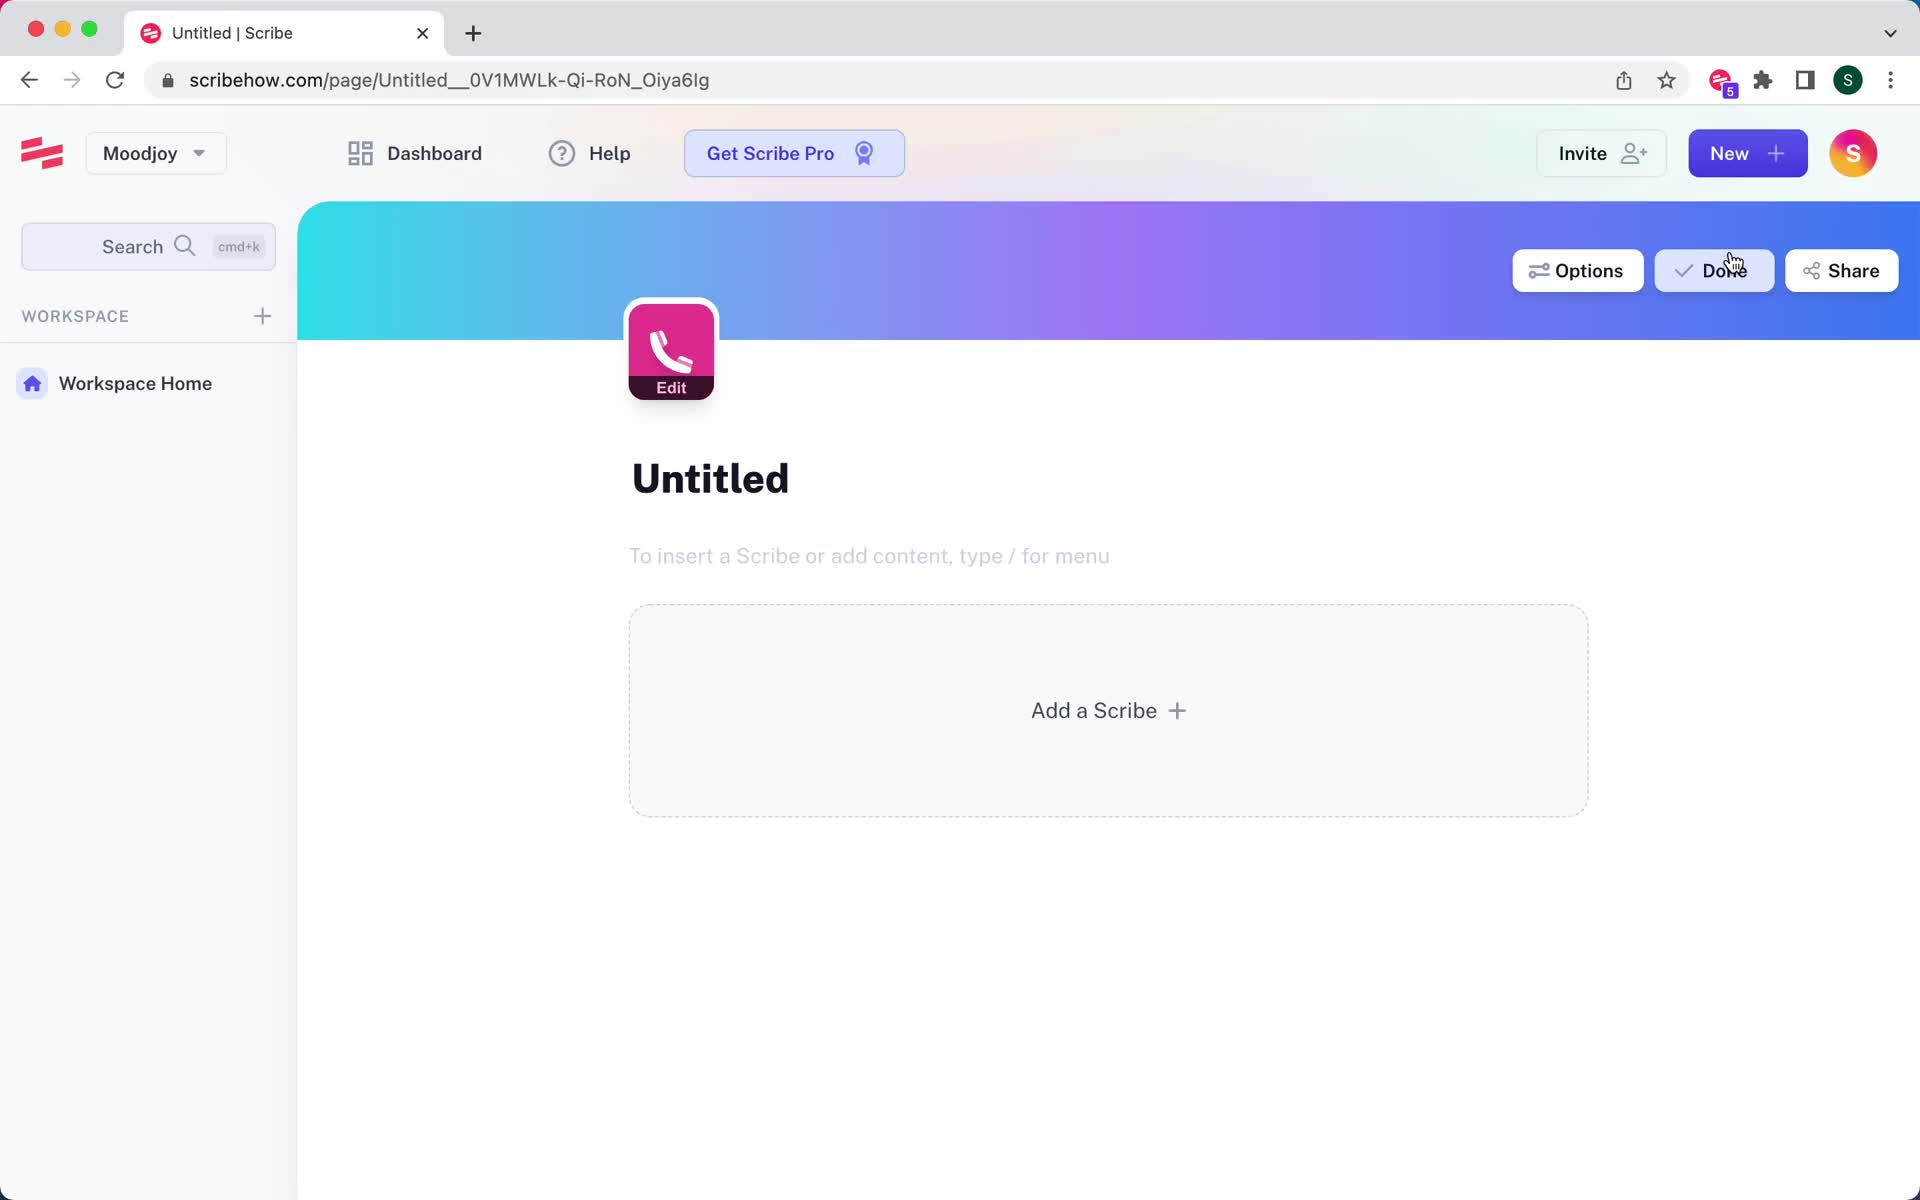Click the Help icon in the navbar
1920x1200 pixels.
[x=561, y=153]
